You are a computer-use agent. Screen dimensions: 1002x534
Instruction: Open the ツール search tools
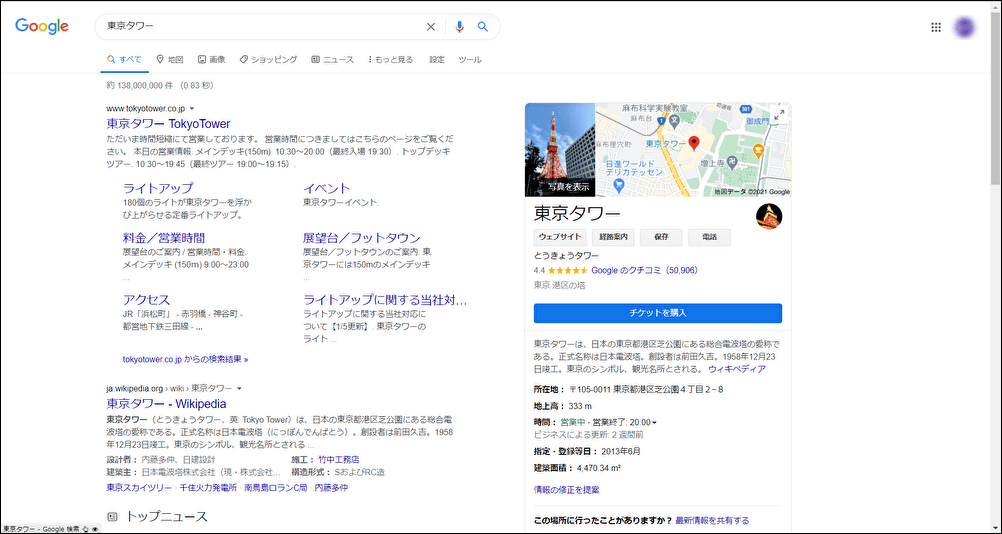(470, 59)
